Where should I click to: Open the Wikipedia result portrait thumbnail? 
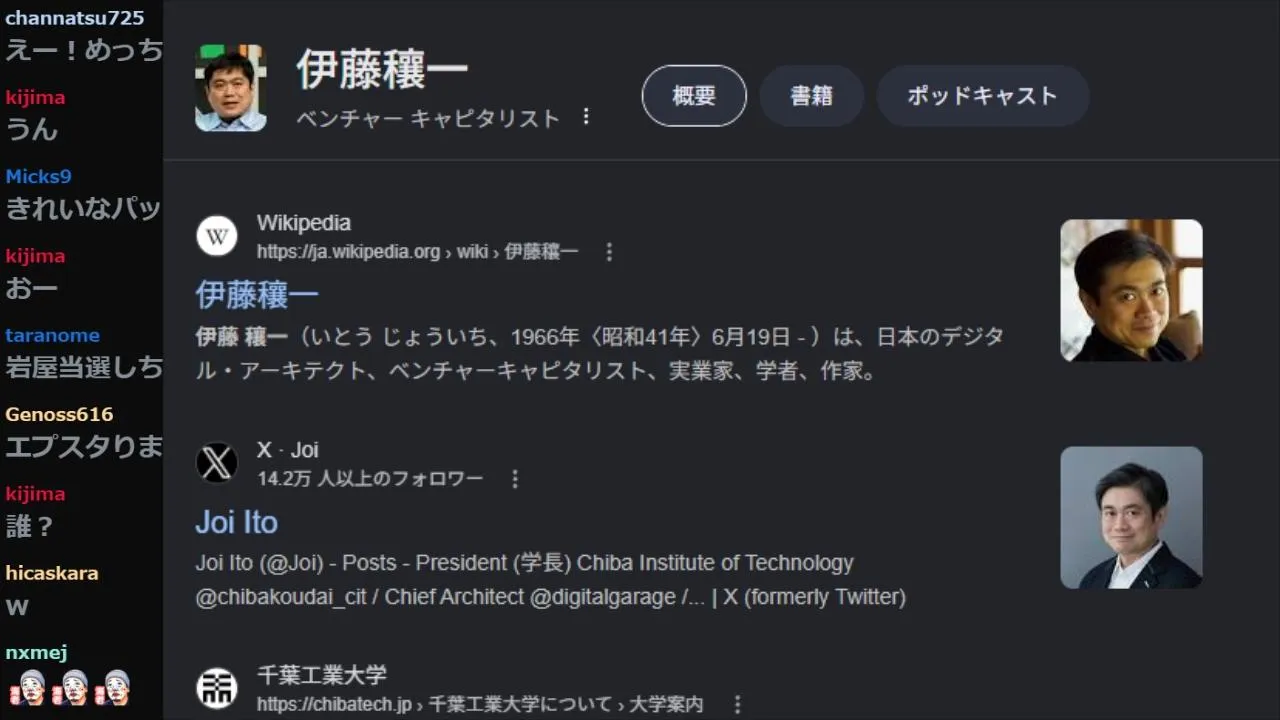1131,290
